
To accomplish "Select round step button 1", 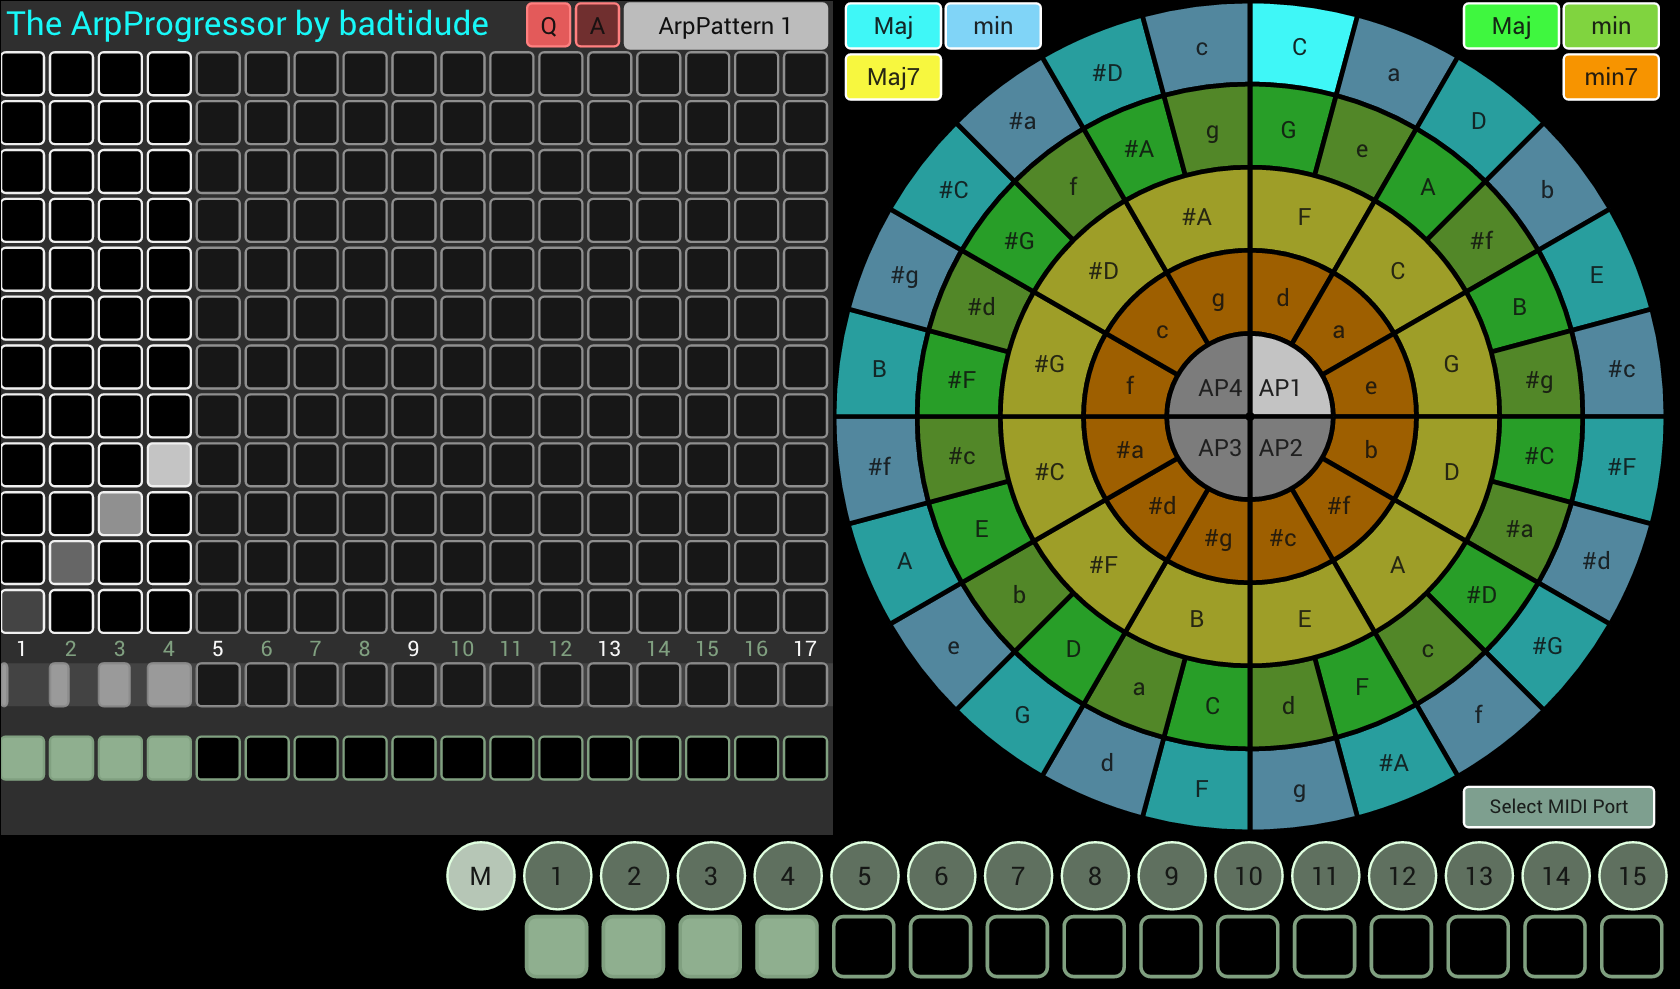I will [557, 876].
